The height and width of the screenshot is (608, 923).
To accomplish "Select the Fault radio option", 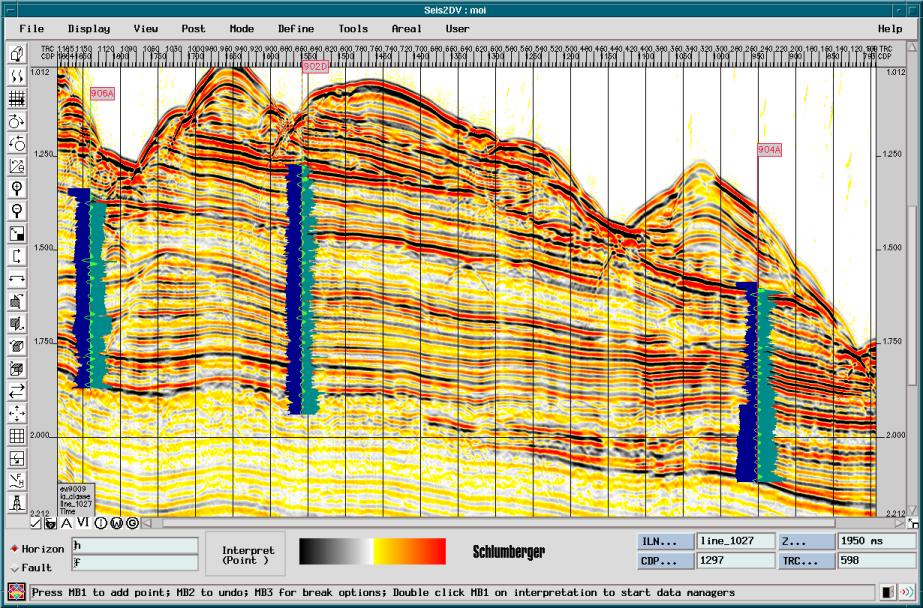I will [13, 568].
